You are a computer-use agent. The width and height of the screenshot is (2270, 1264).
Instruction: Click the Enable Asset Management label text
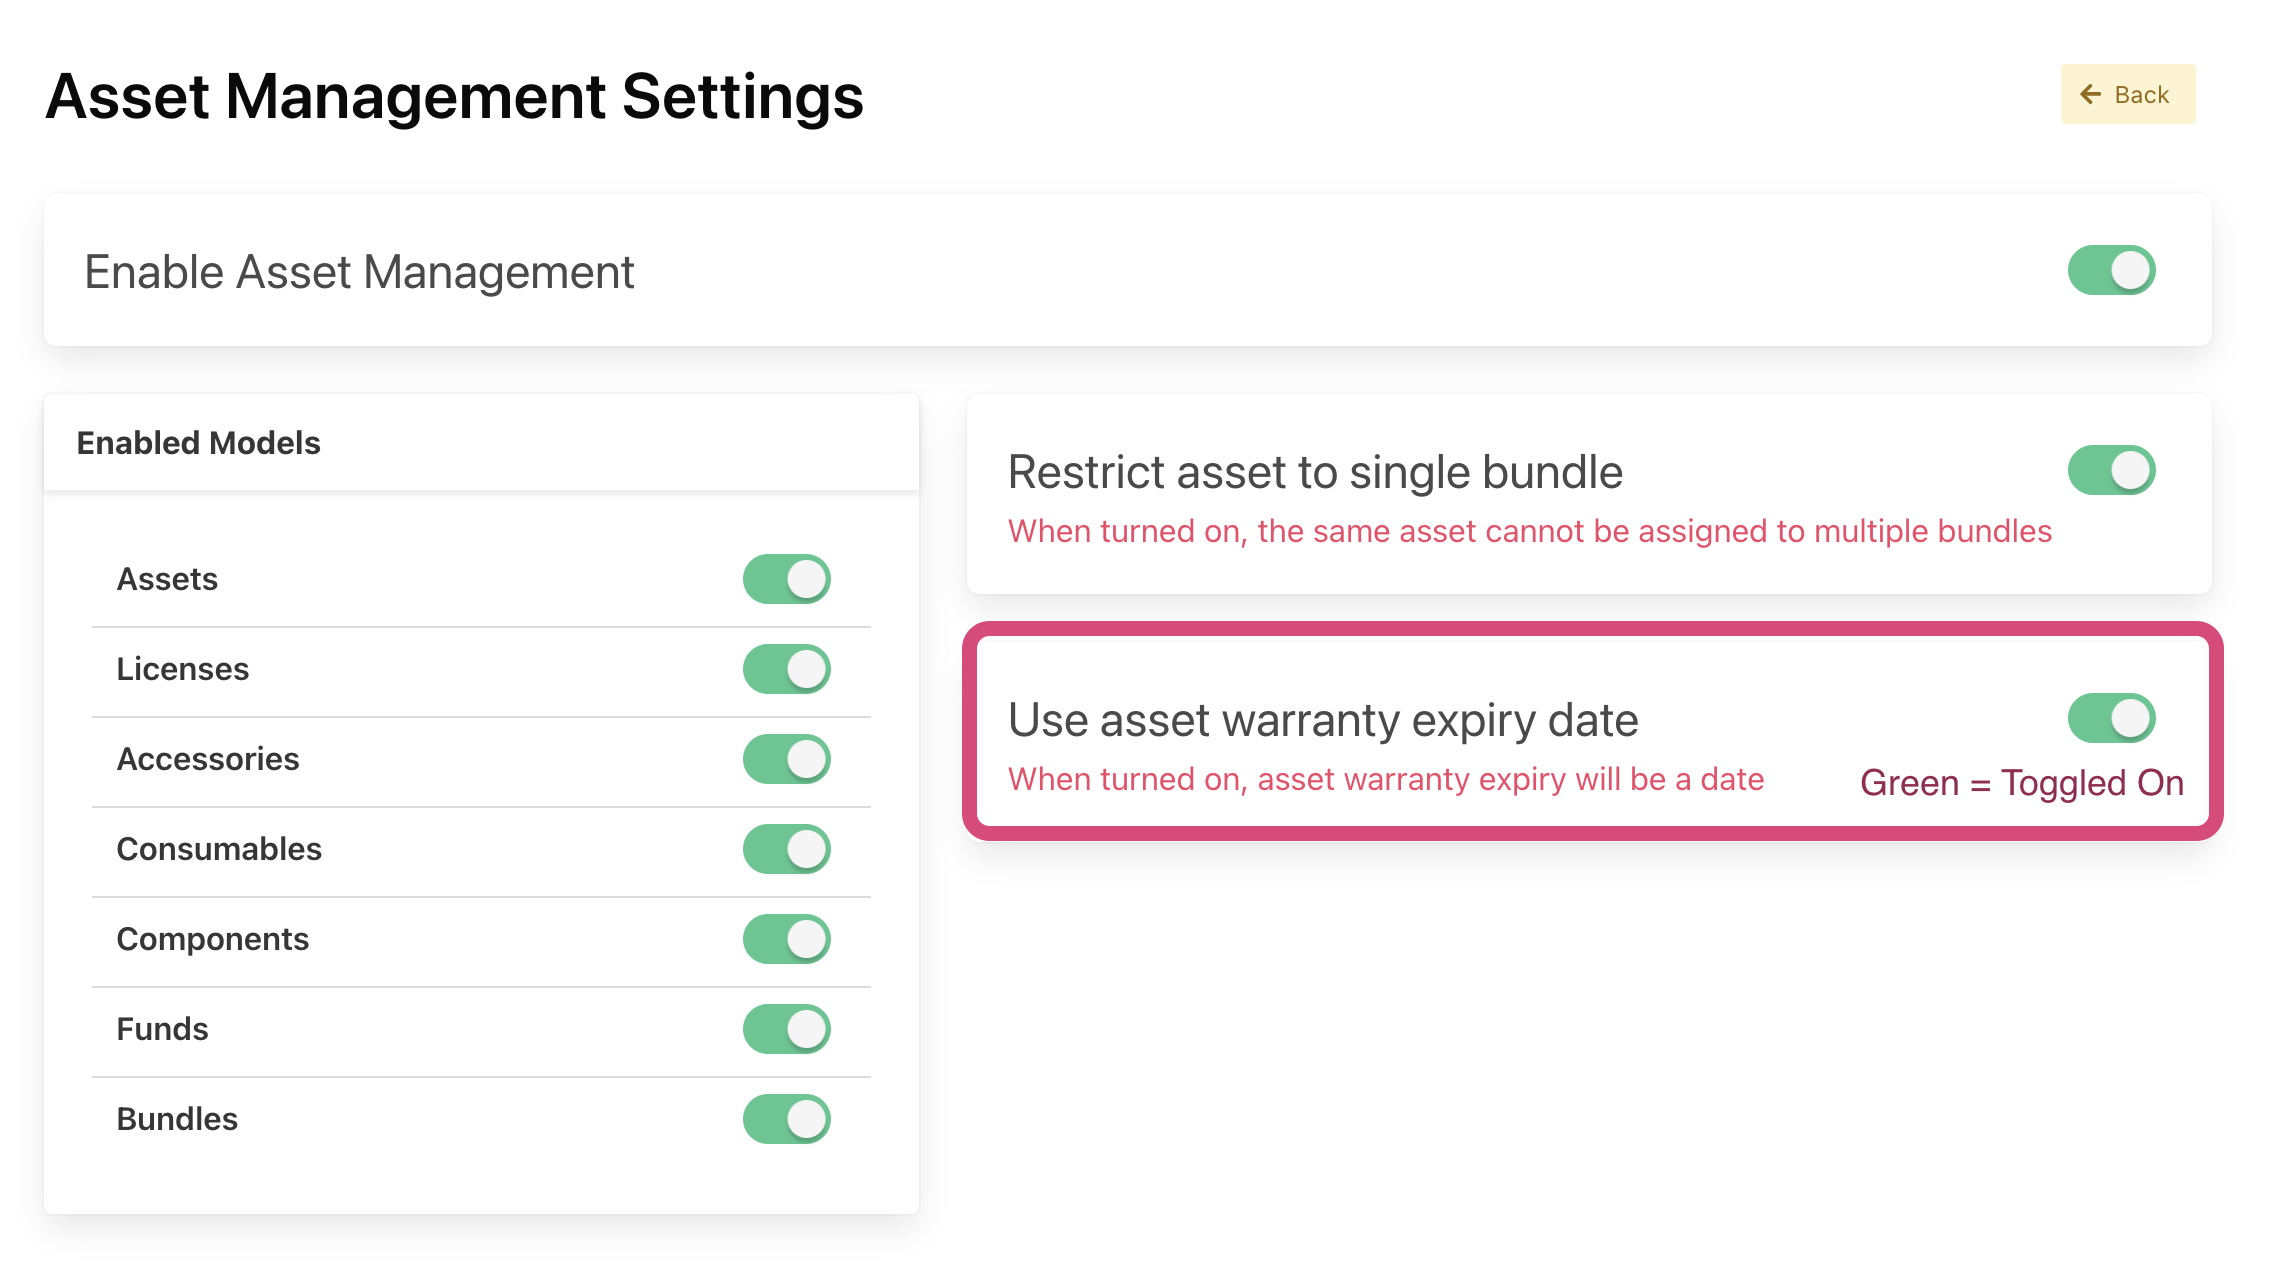coord(359,272)
